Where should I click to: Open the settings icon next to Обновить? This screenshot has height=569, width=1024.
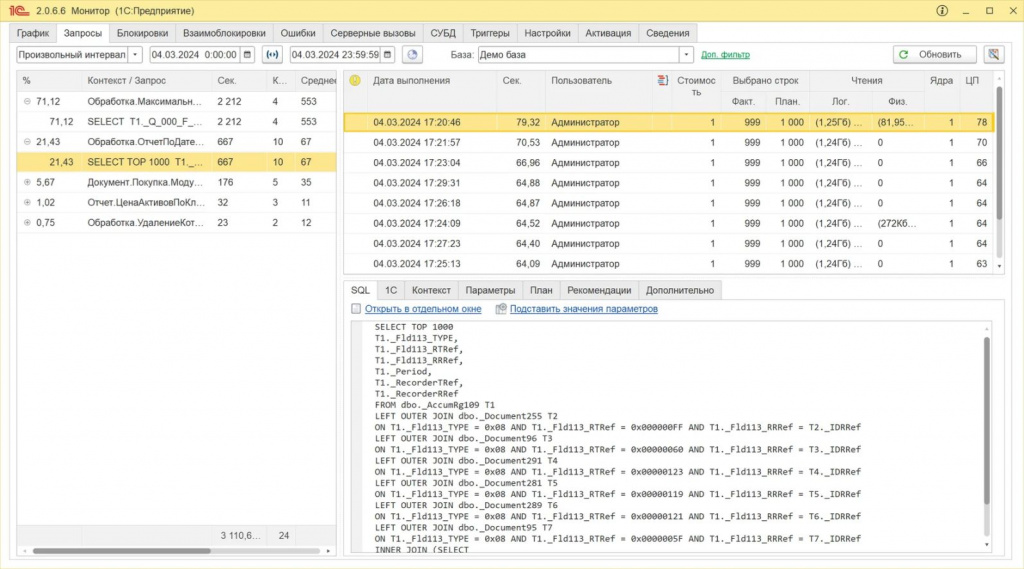click(993, 55)
